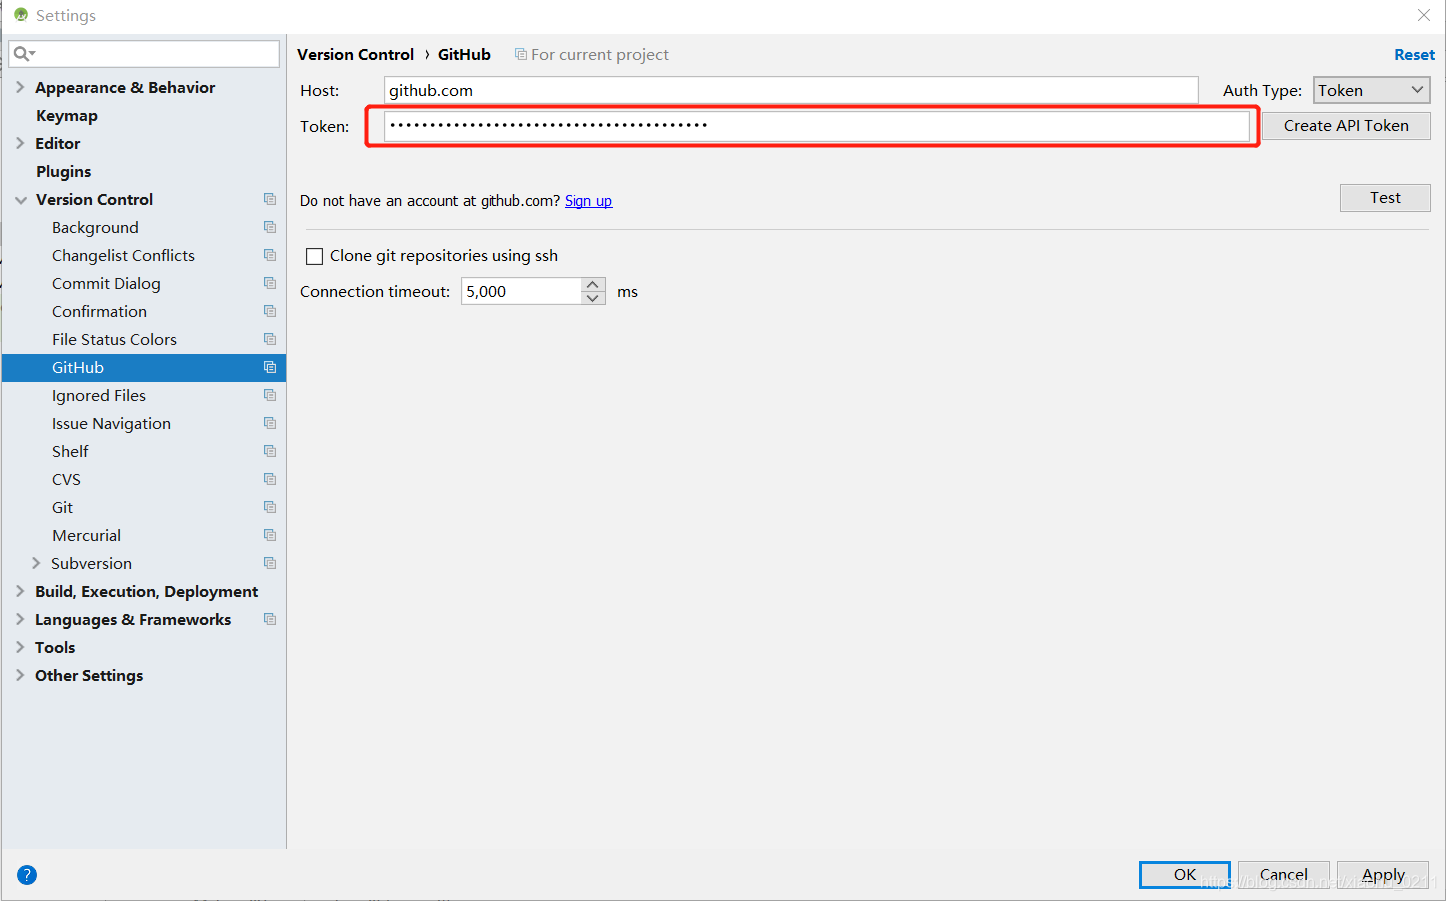This screenshot has width=1446, height=901.
Task: Click Version Control in the breadcrumb
Action: 355,54
